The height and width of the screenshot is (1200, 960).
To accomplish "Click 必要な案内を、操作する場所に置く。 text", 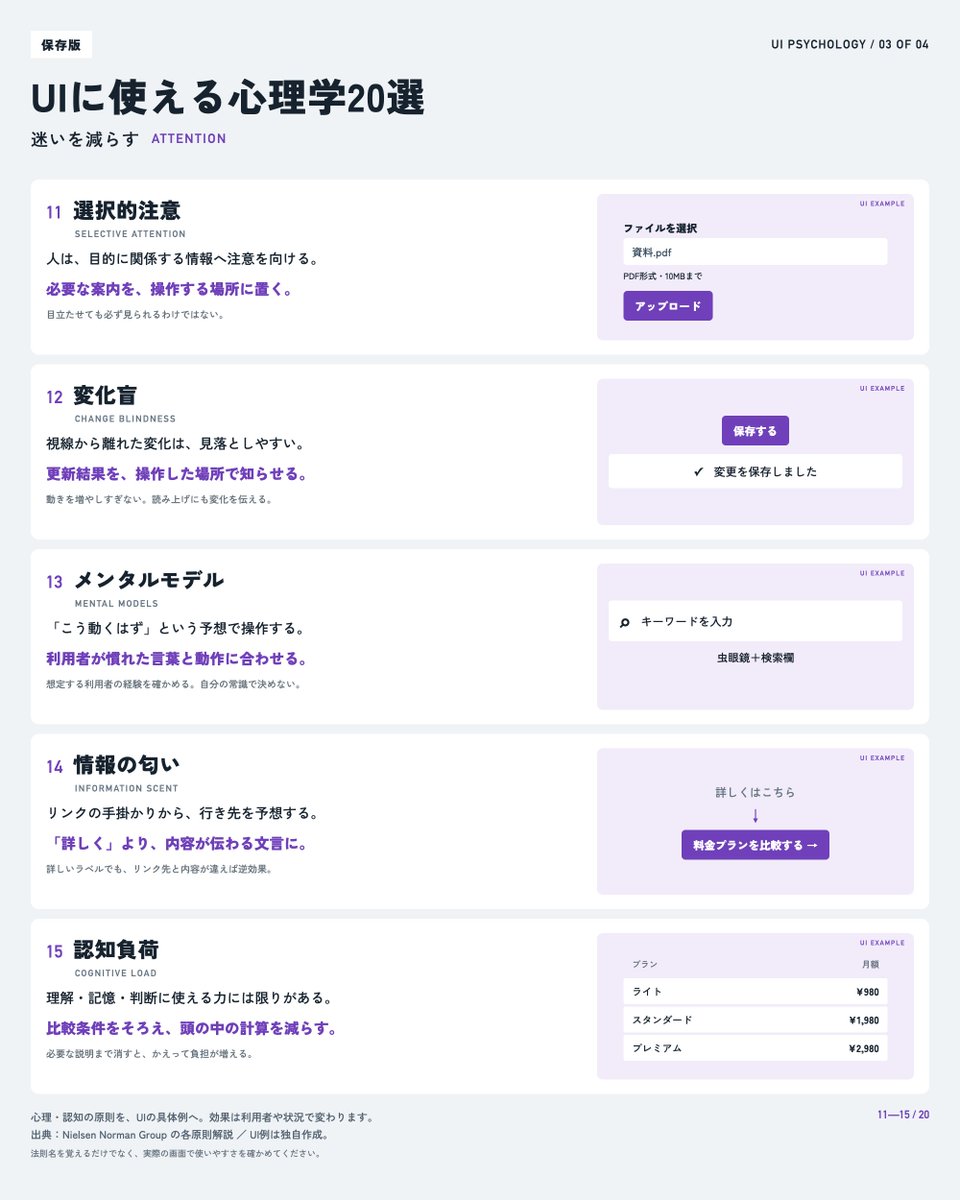I will tap(170, 290).
